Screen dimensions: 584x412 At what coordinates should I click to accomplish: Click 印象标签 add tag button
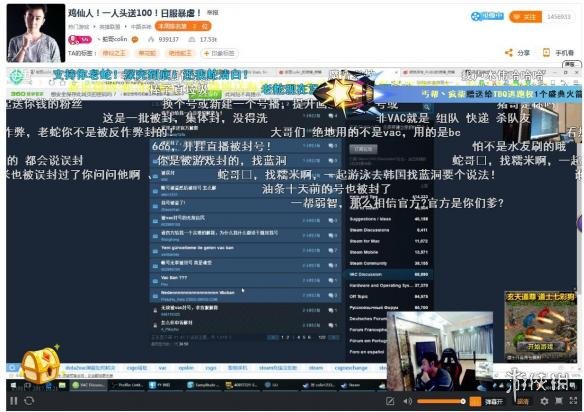click(219, 53)
